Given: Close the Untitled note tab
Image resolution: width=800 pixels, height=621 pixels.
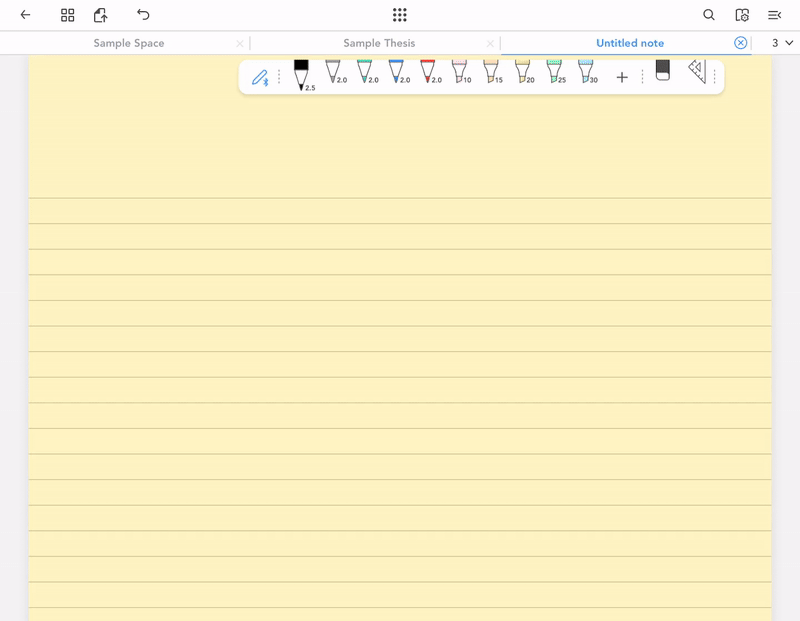Looking at the screenshot, I should [740, 43].
